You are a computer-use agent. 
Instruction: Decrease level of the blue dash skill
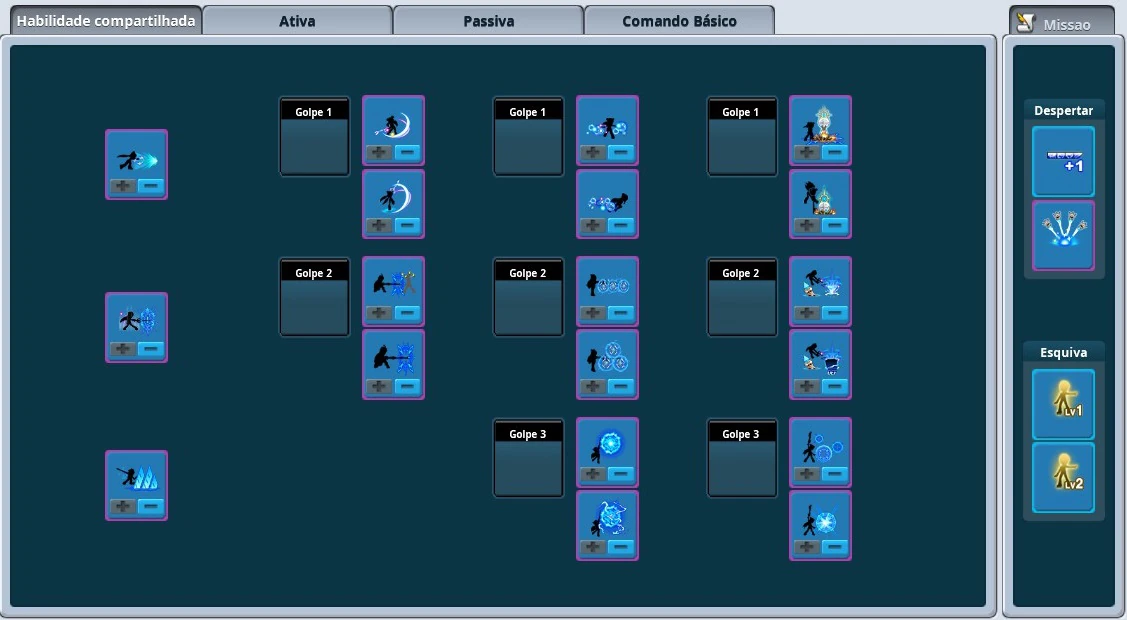(x=150, y=186)
